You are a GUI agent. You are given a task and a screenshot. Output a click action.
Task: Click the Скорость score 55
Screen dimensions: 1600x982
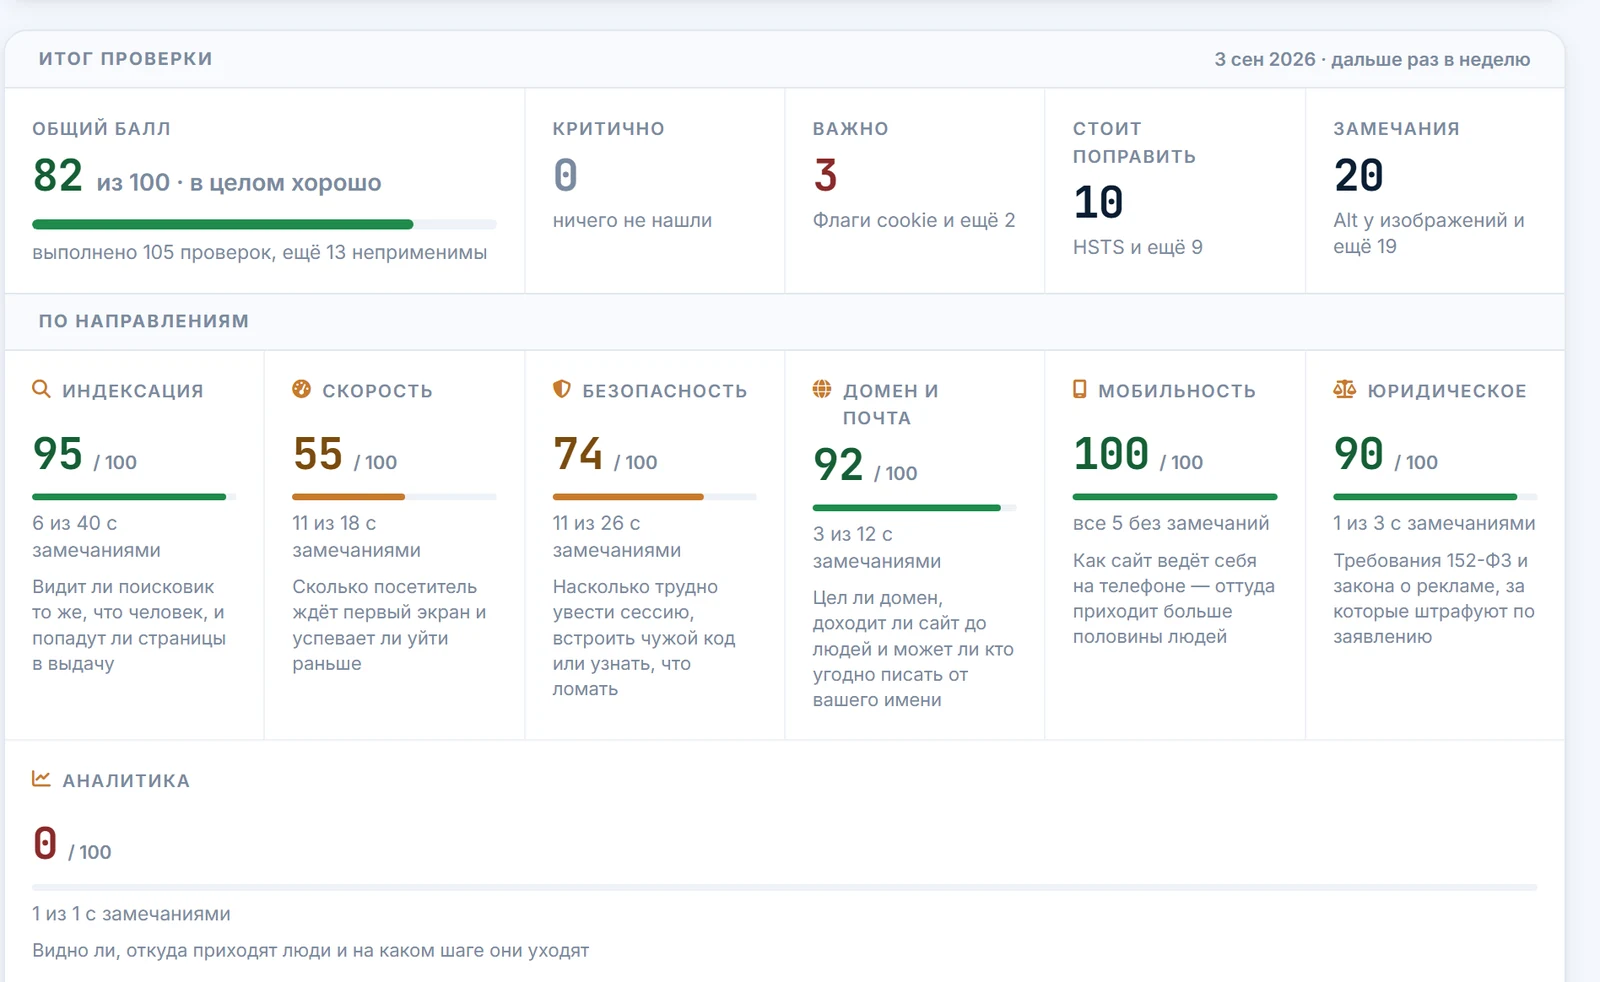click(318, 454)
